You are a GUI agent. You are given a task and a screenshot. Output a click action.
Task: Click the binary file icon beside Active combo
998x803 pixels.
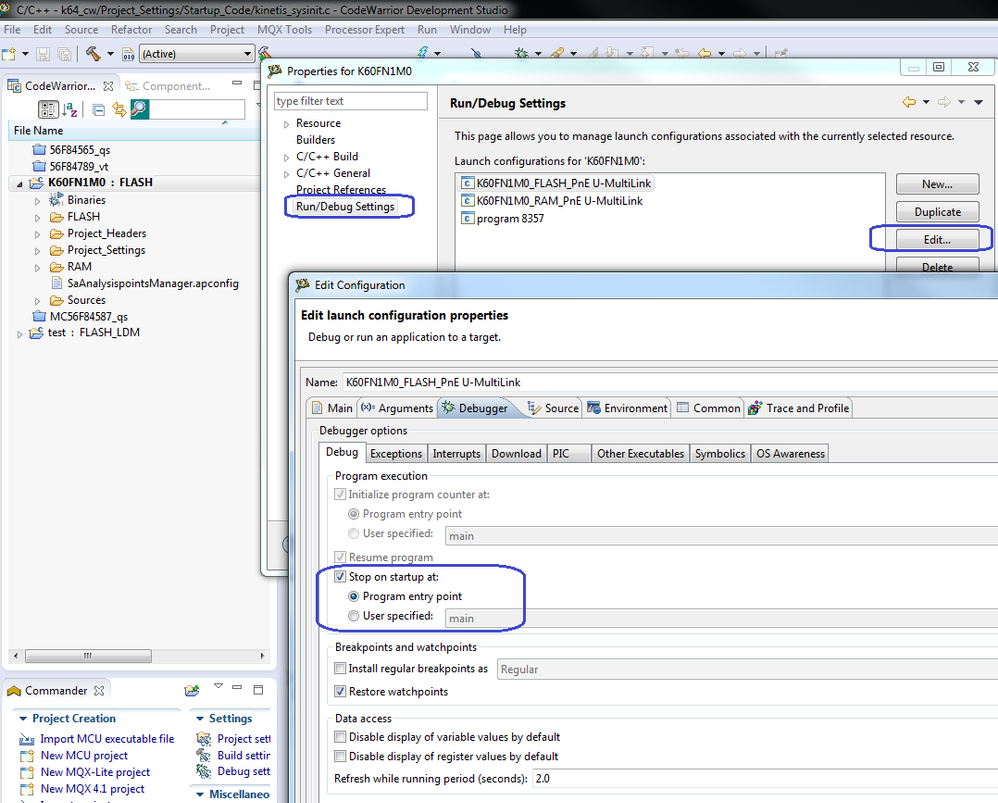tap(128, 54)
